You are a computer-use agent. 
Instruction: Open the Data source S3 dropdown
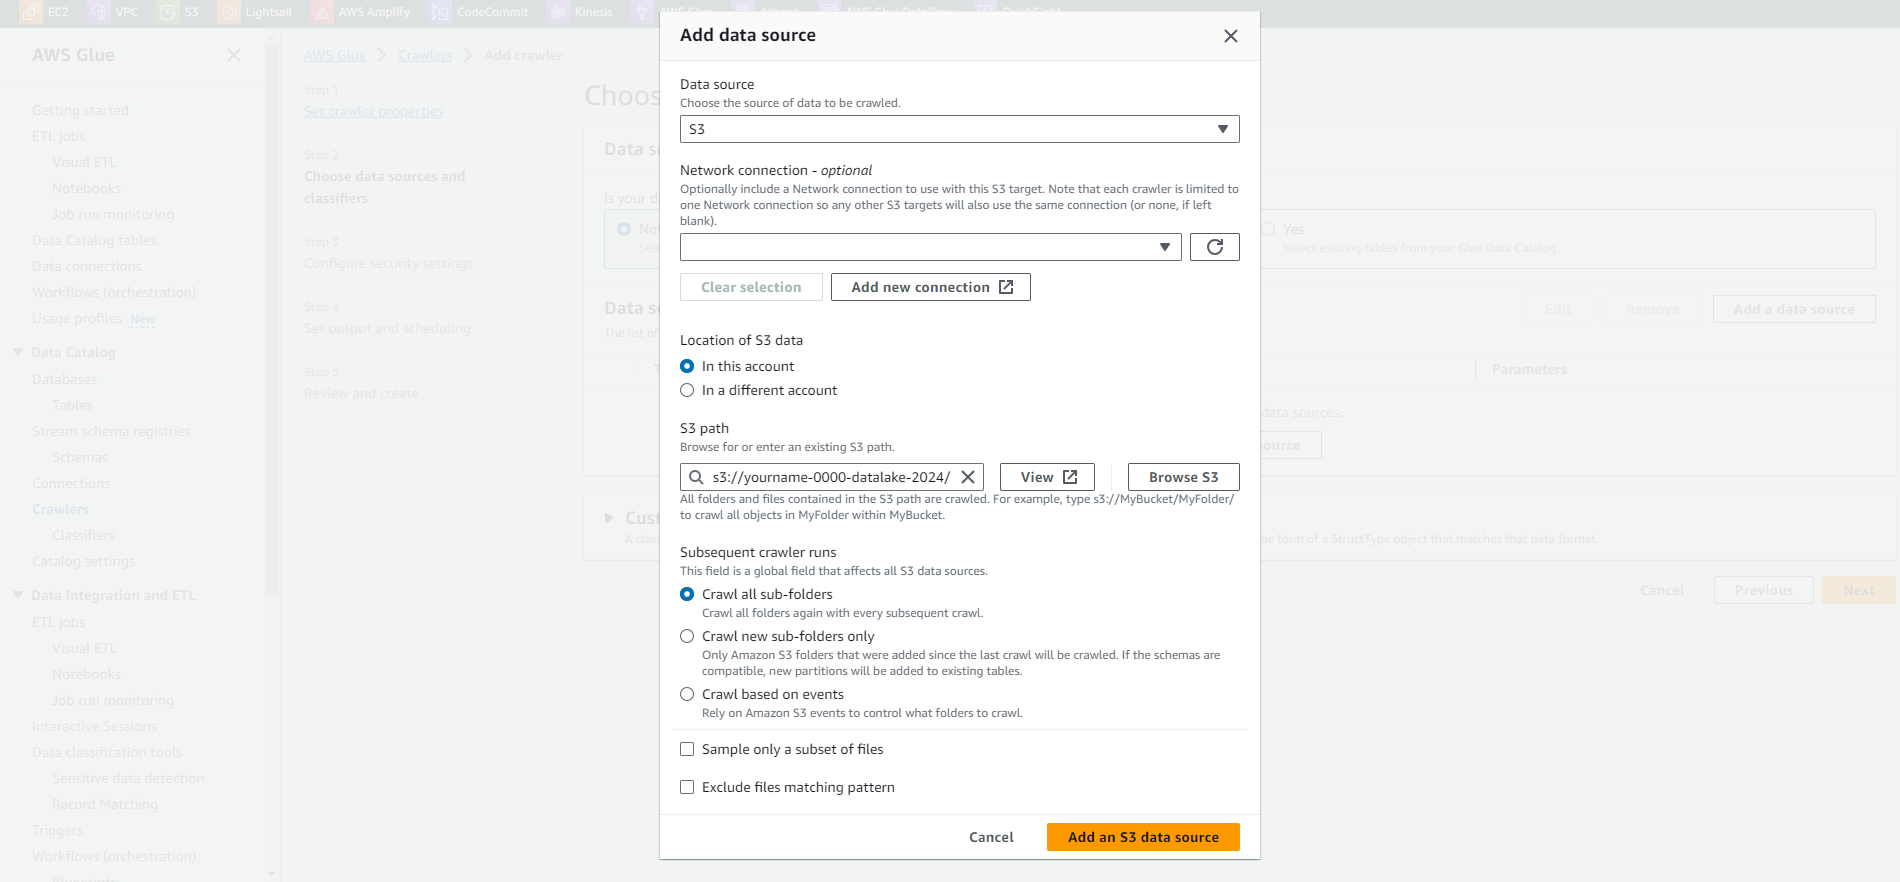960,129
